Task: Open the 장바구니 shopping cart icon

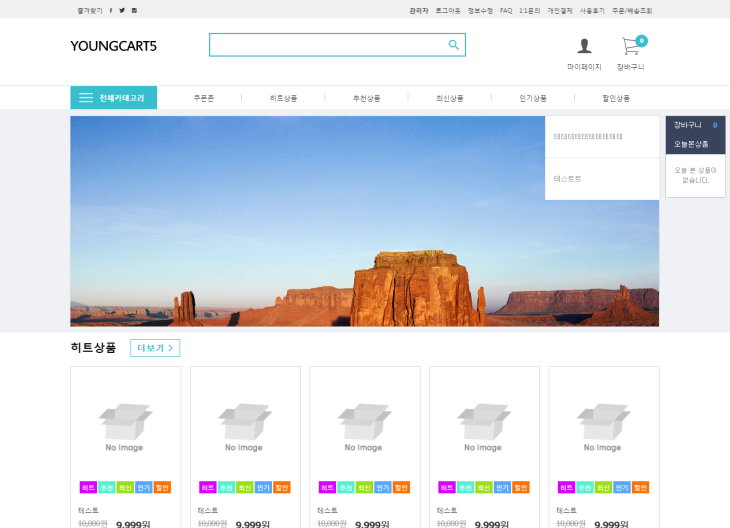Action: coord(630,46)
